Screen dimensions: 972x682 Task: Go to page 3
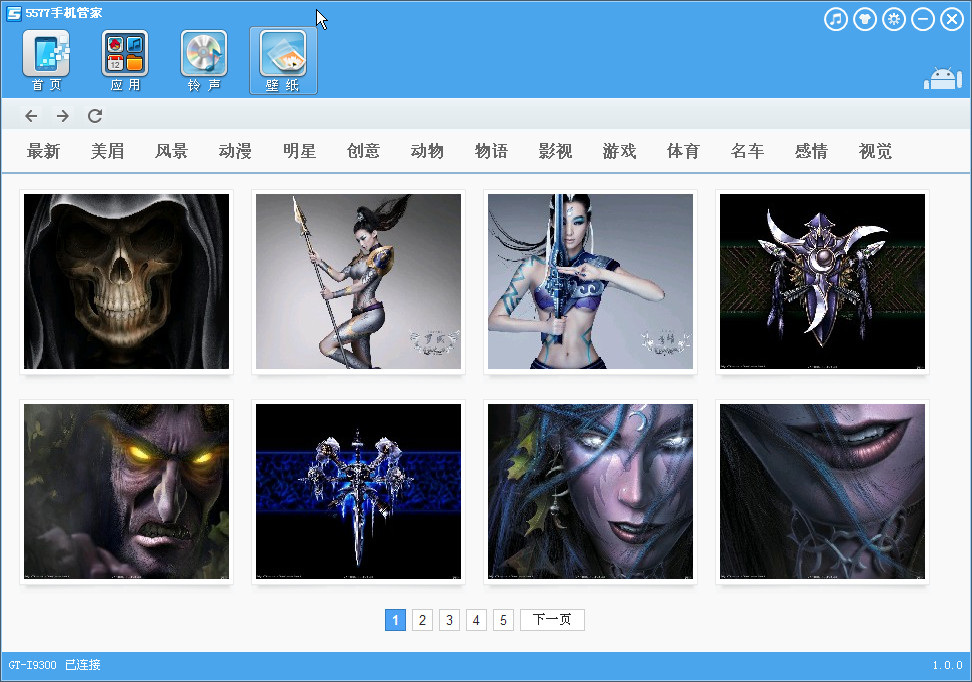click(x=449, y=620)
